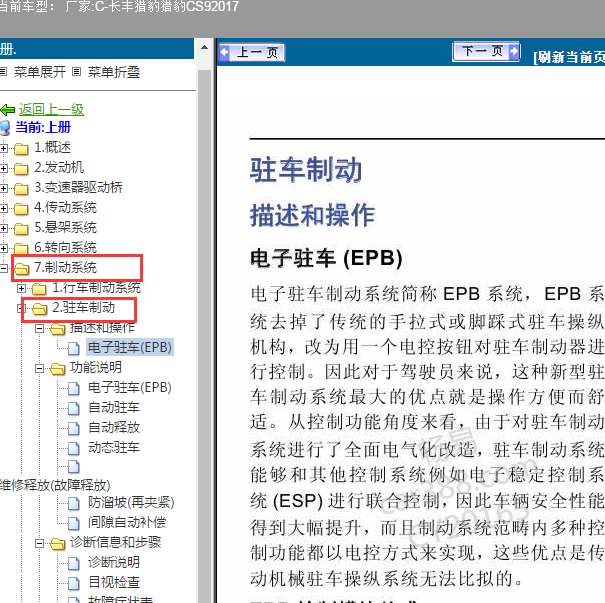Open the 维修释放(故障释放) page
This screenshot has width=605, height=603.
click(x=55, y=485)
